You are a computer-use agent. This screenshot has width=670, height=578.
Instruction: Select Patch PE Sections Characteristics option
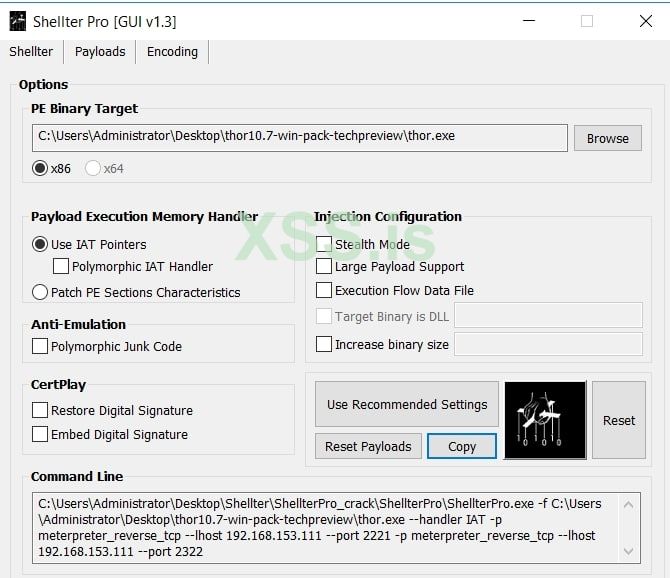coord(40,292)
